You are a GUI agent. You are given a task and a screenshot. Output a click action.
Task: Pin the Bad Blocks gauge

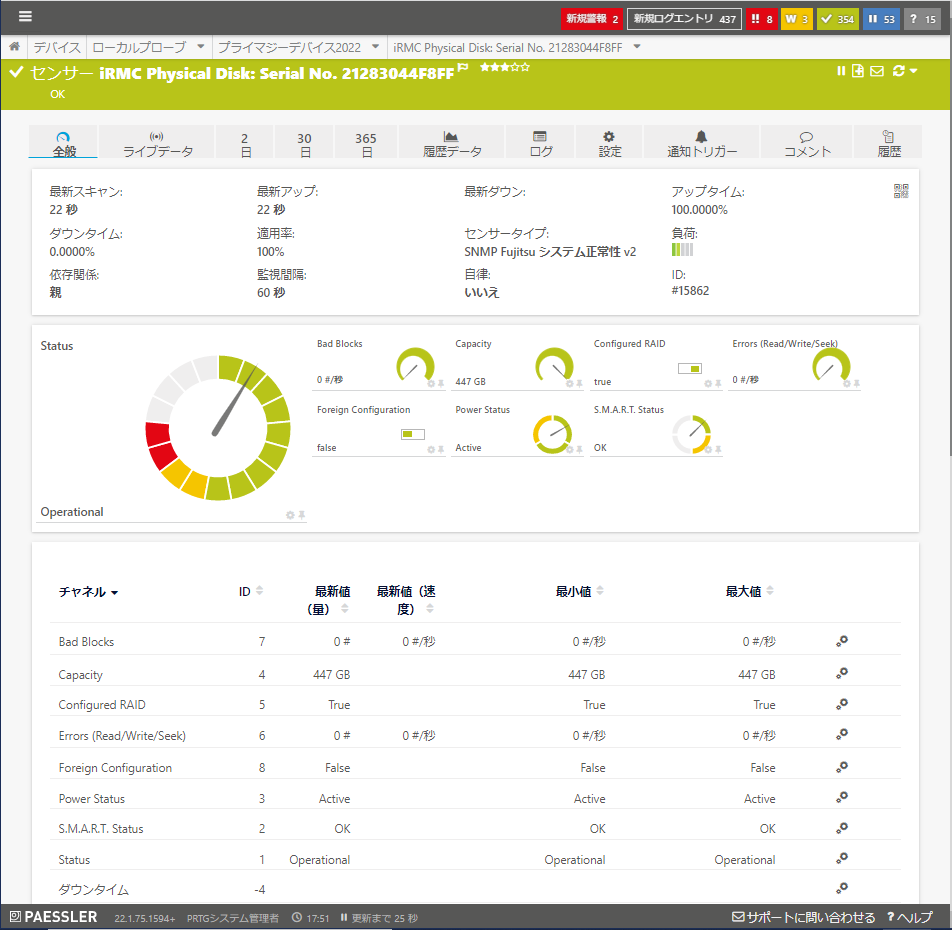[441, 384]
